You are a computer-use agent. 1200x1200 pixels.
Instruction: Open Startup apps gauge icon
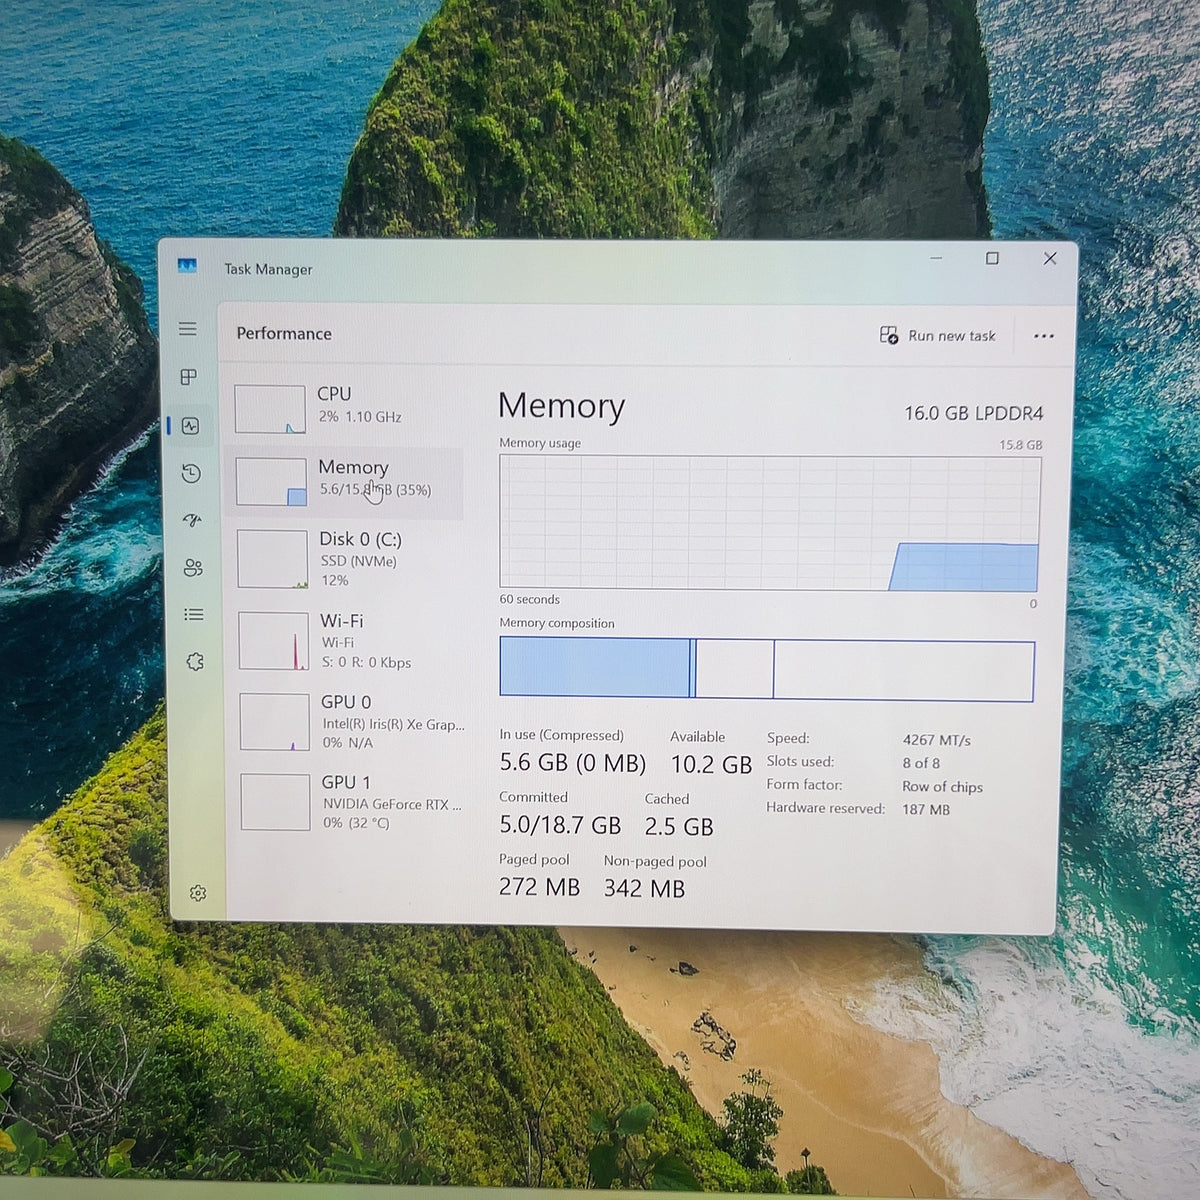click(x=192, y=520)
